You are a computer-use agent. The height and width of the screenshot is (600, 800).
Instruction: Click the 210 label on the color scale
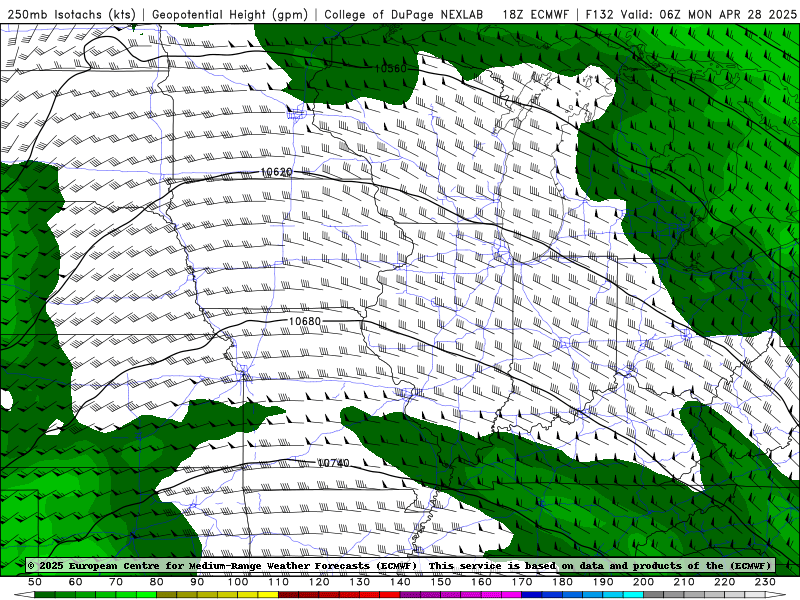point(684,582)
